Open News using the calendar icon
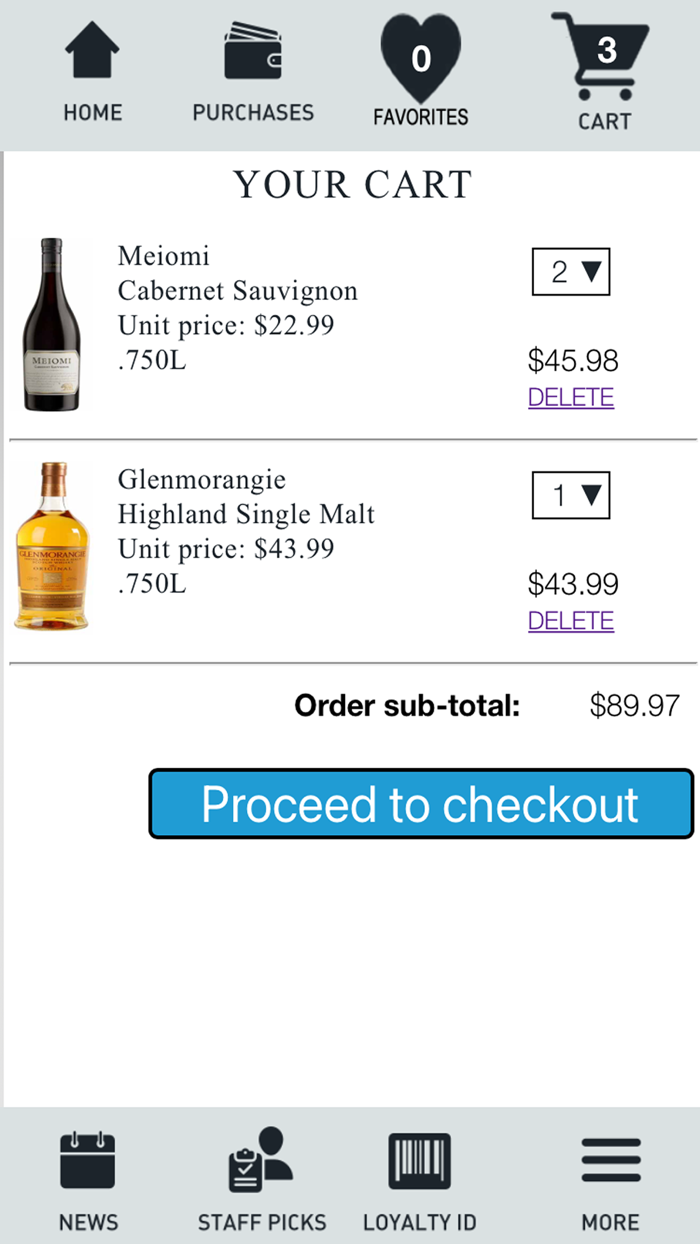Viewport: 700px width, 1244px height. [88, 1162]
